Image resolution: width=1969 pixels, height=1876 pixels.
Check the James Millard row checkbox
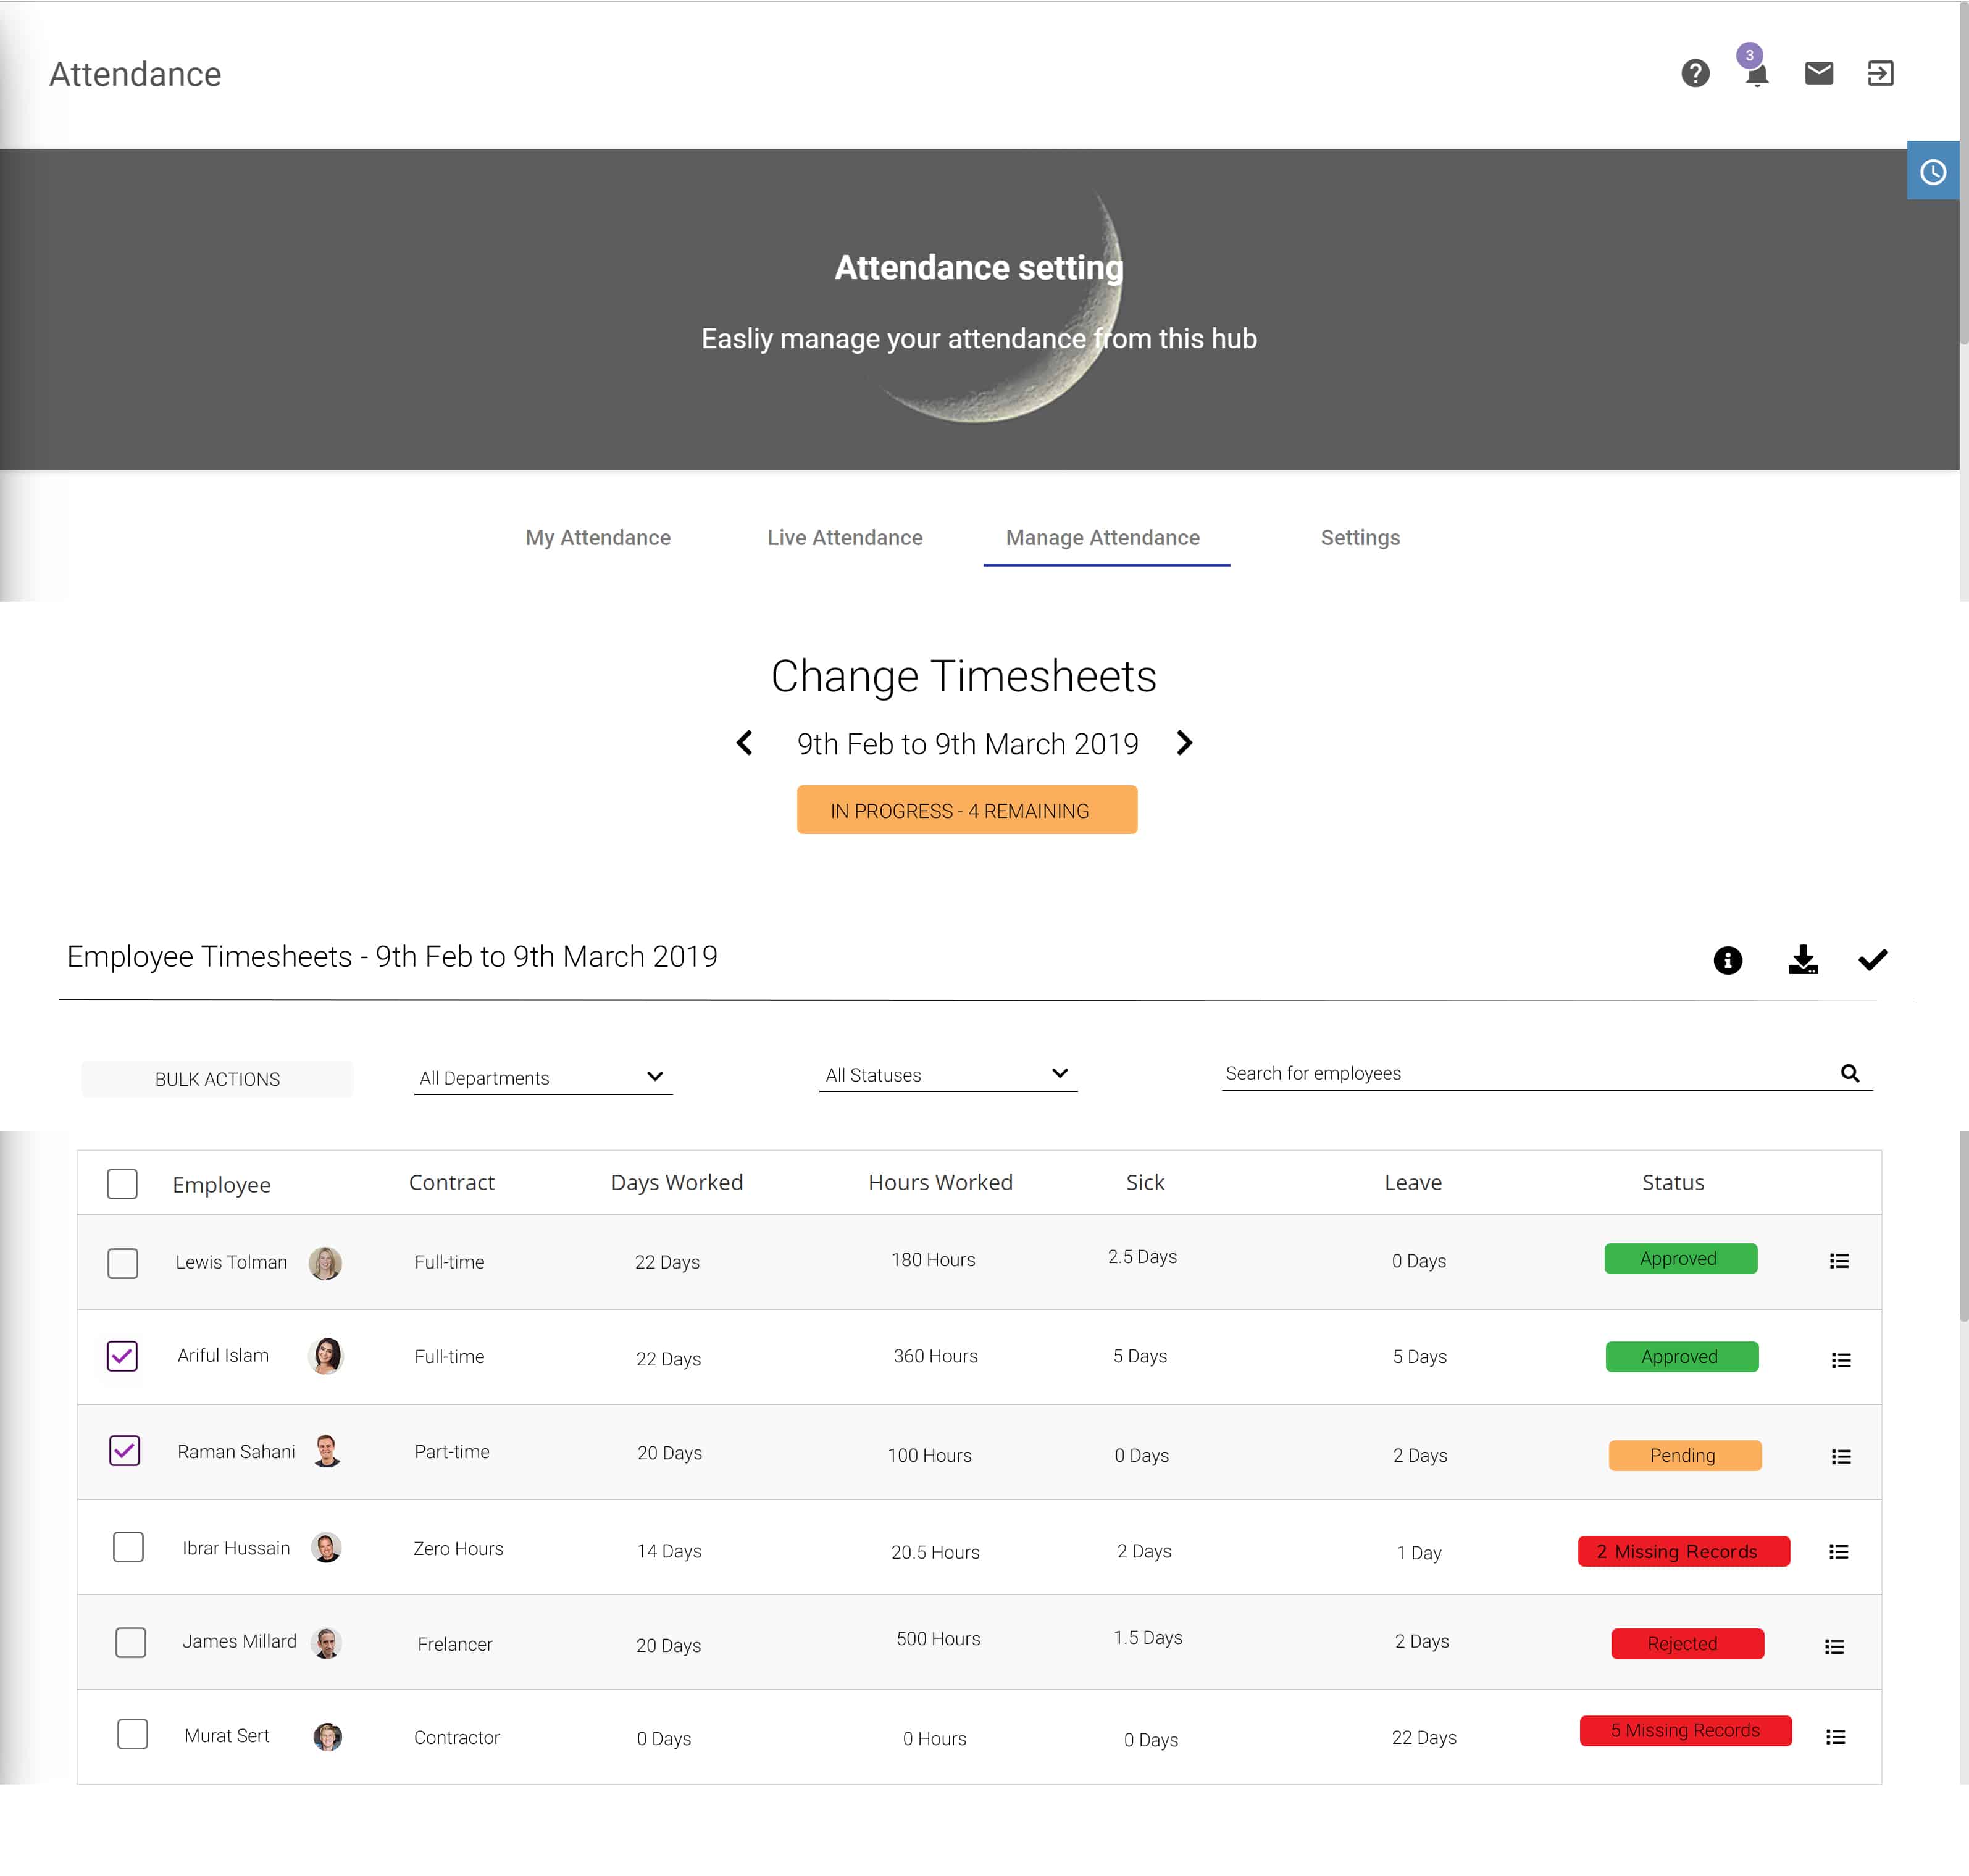point(130,1642)
